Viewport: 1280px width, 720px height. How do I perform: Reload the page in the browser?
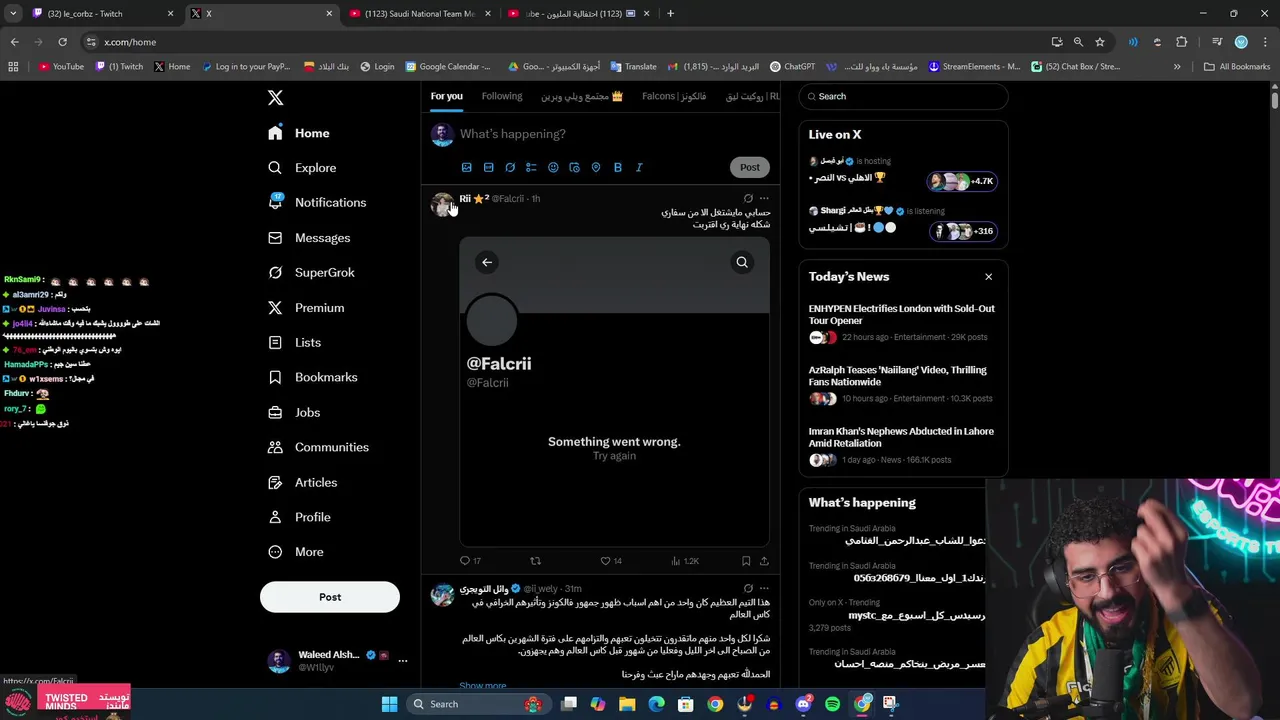[x=62, y=42]
